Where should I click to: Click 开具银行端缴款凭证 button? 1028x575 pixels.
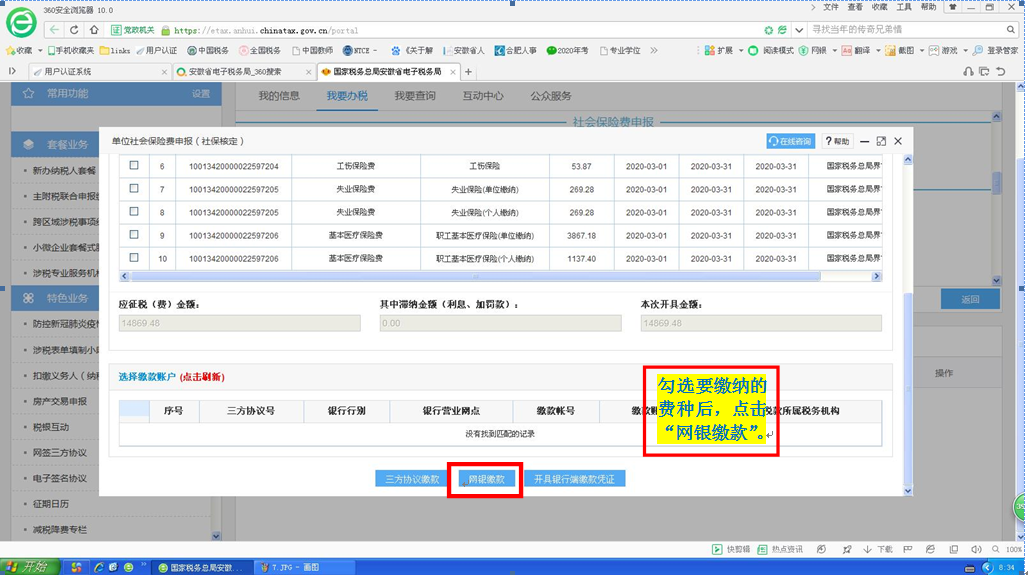coord(574,479)
